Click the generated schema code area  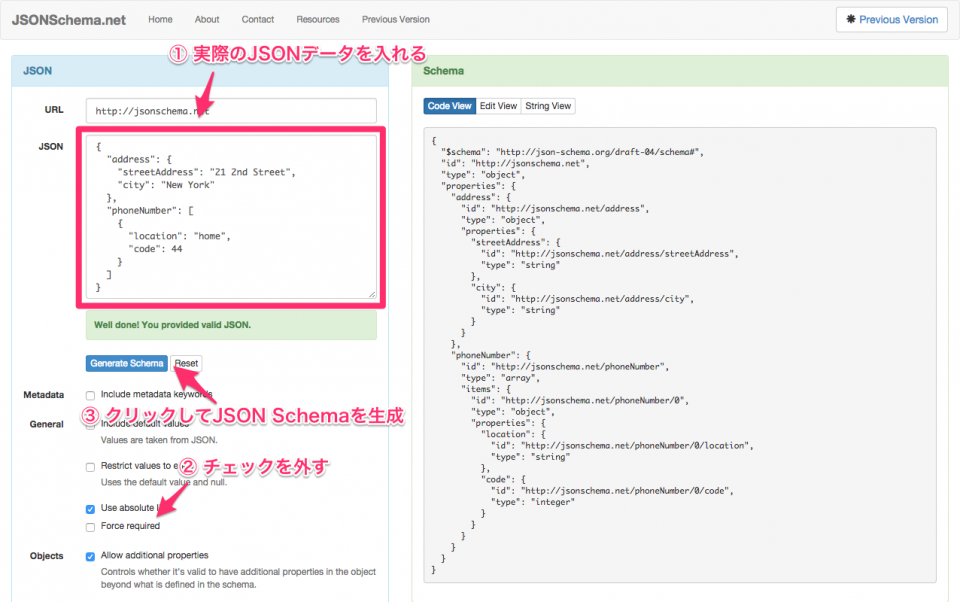680,355
